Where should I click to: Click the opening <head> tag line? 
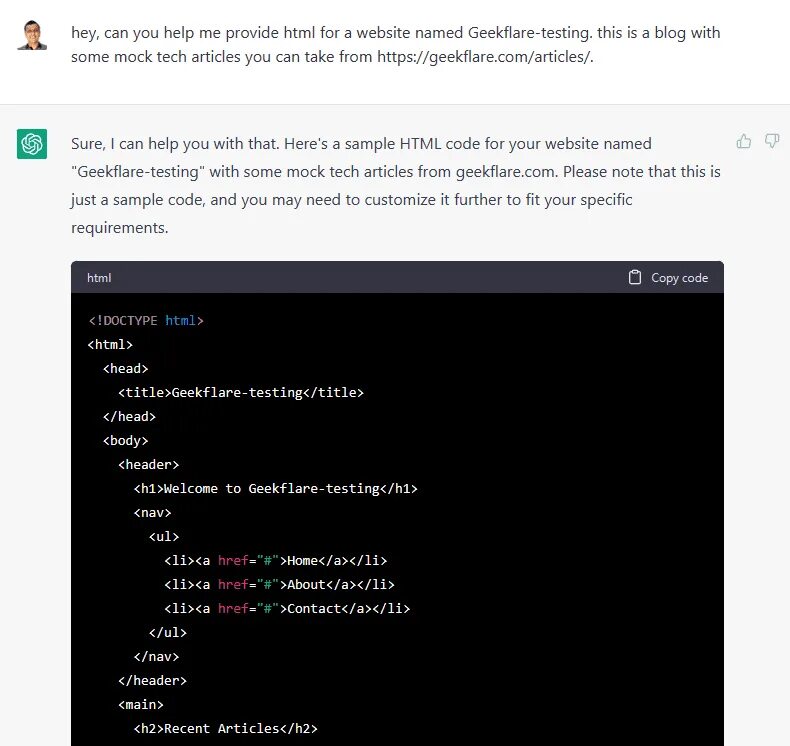coord(125,369)
